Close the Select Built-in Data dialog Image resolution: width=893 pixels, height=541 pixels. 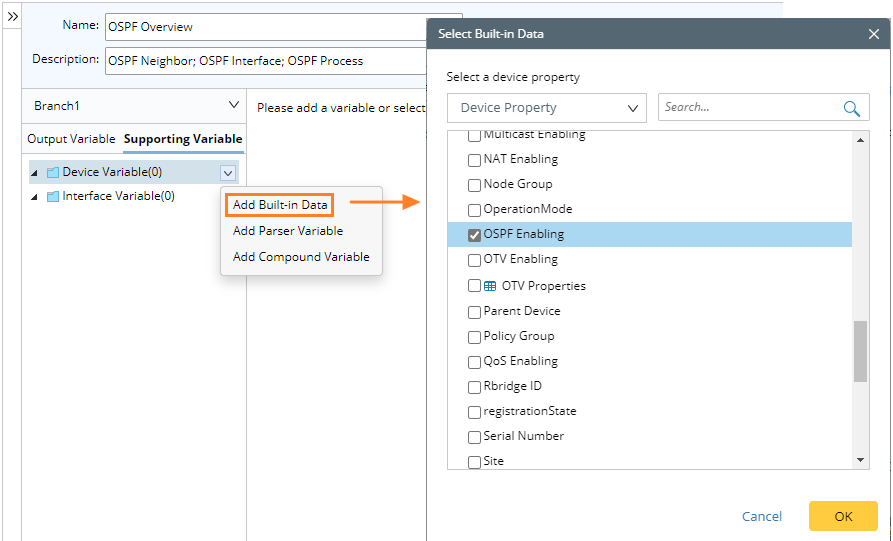(874, 34)
